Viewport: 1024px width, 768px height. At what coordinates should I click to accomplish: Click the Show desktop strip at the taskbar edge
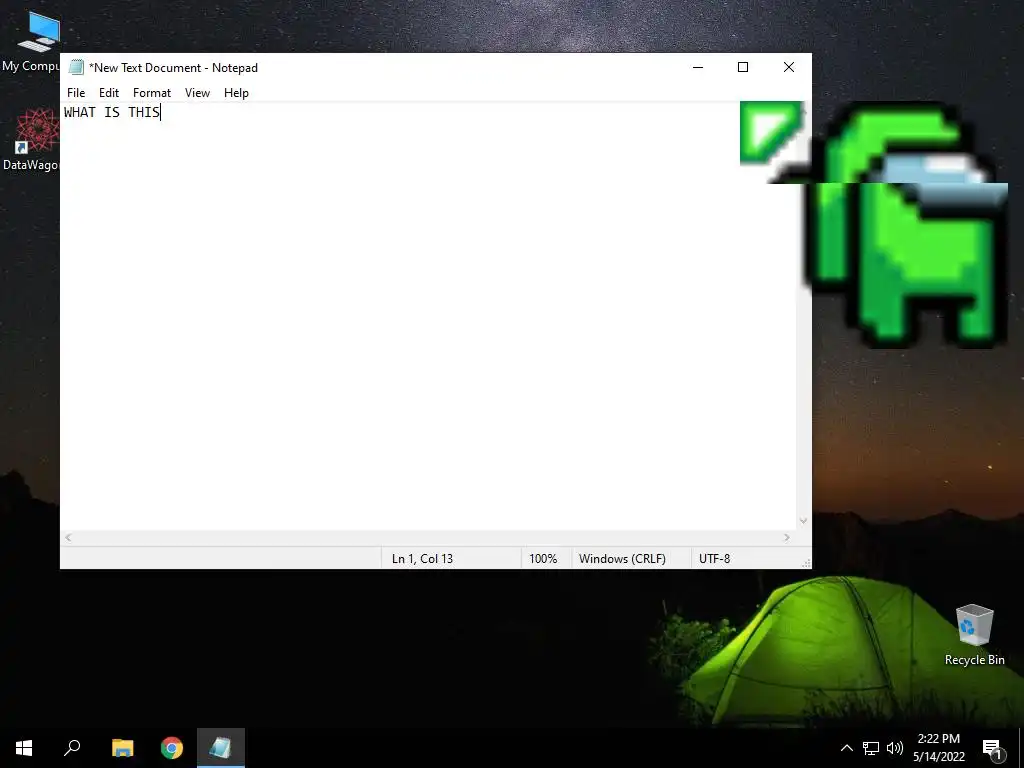(x=1021, y=748)
